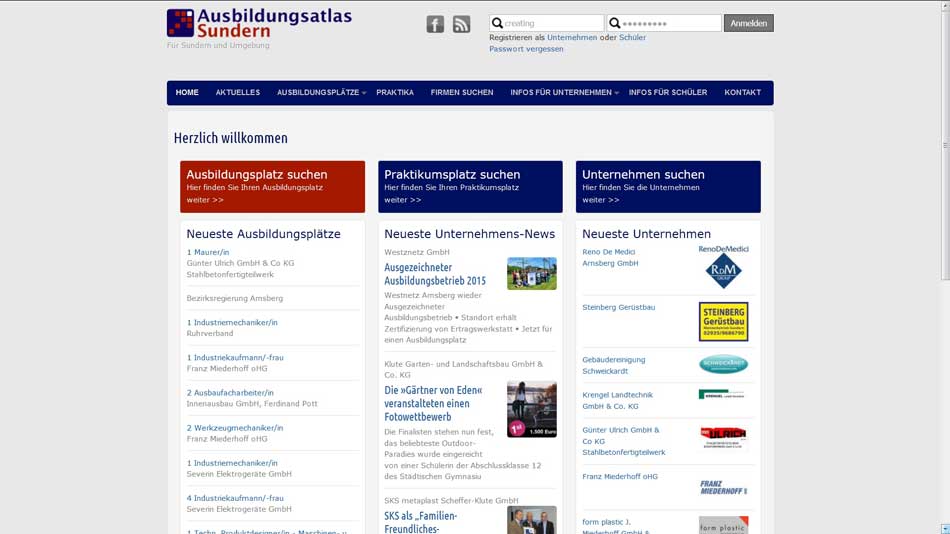Click the RenoDeMedici company logo
Viewport: 950px width, 534px height.
[x=723, y=267]
